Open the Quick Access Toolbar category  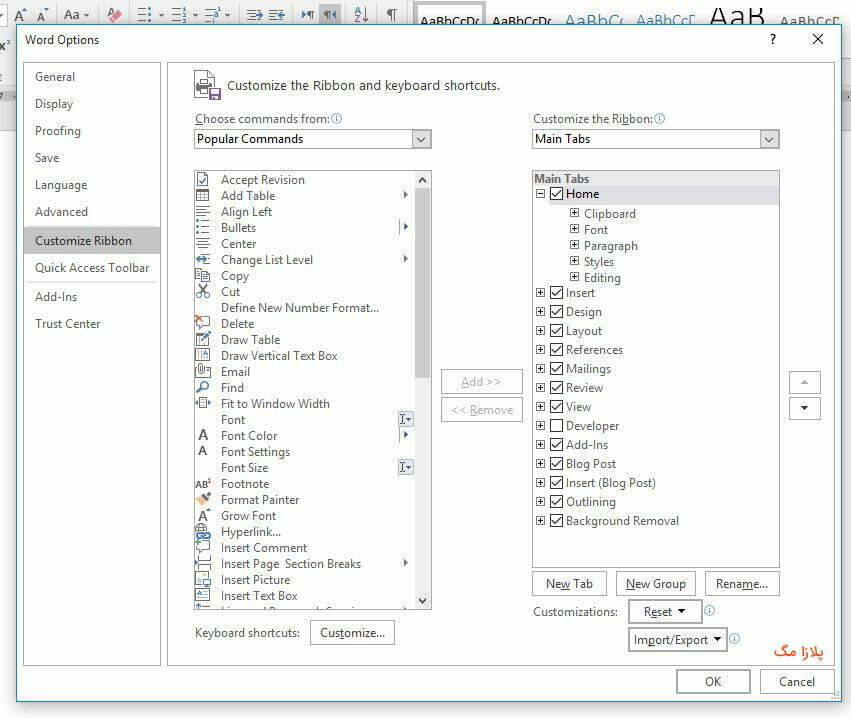92,268
